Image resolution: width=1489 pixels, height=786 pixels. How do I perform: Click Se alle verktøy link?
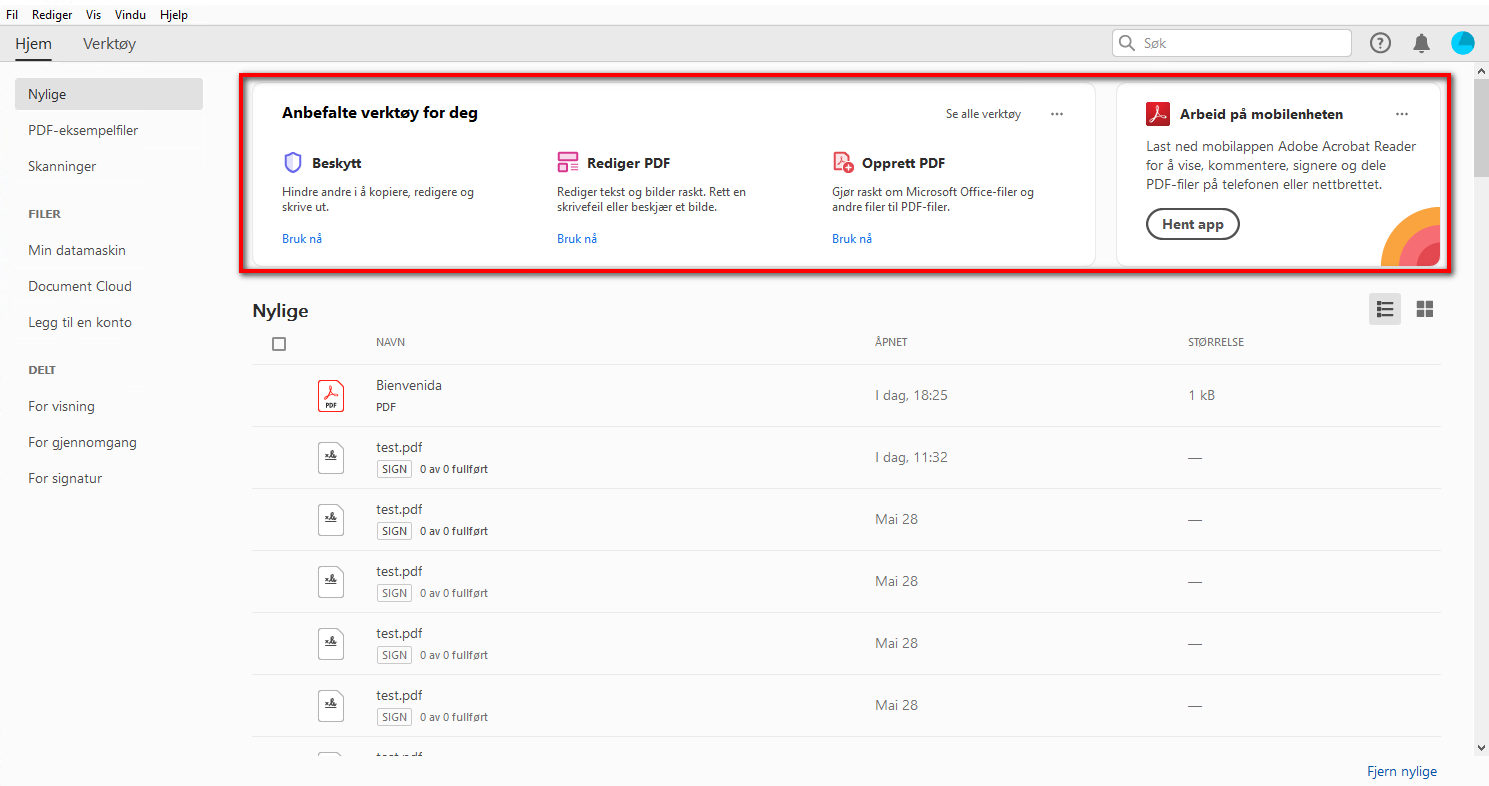tap(983, 114)
